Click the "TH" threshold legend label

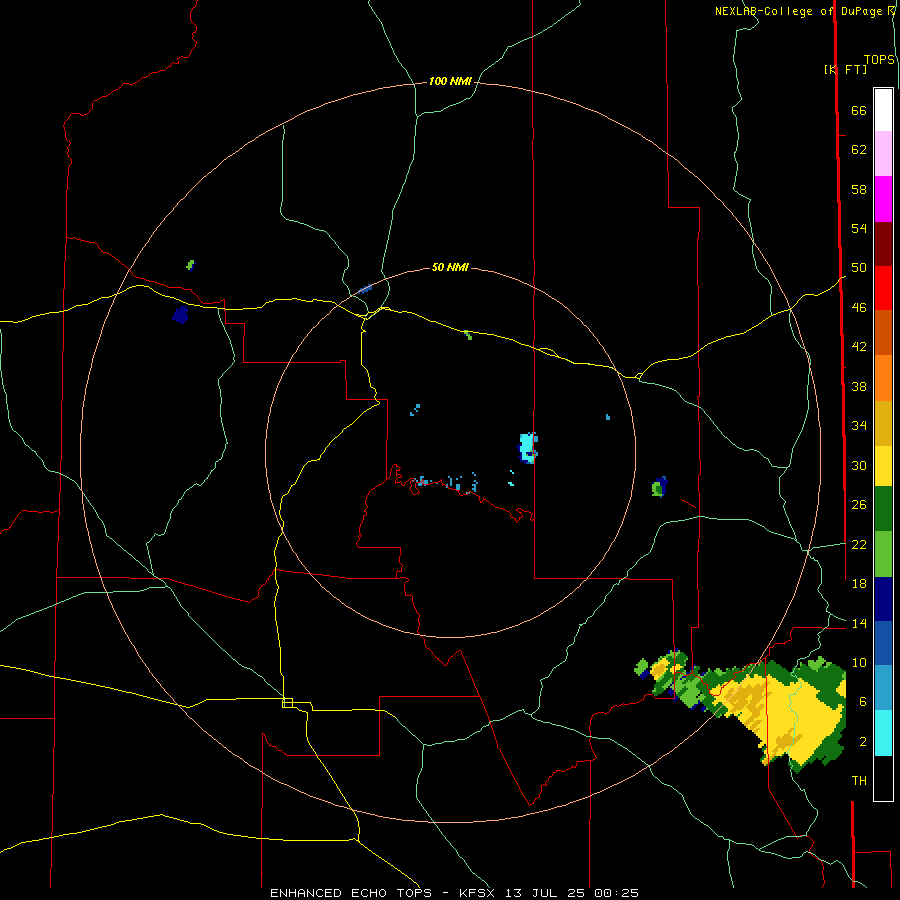859,780
